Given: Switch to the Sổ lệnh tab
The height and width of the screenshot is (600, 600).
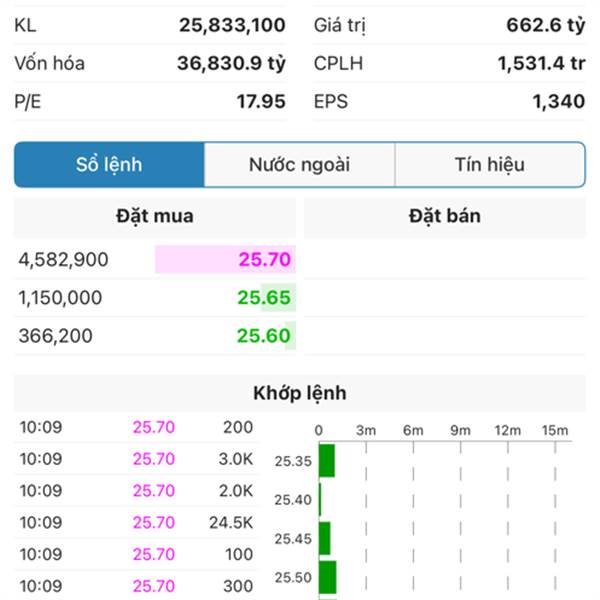Looking at the screenshot, I should coord(109,165).
